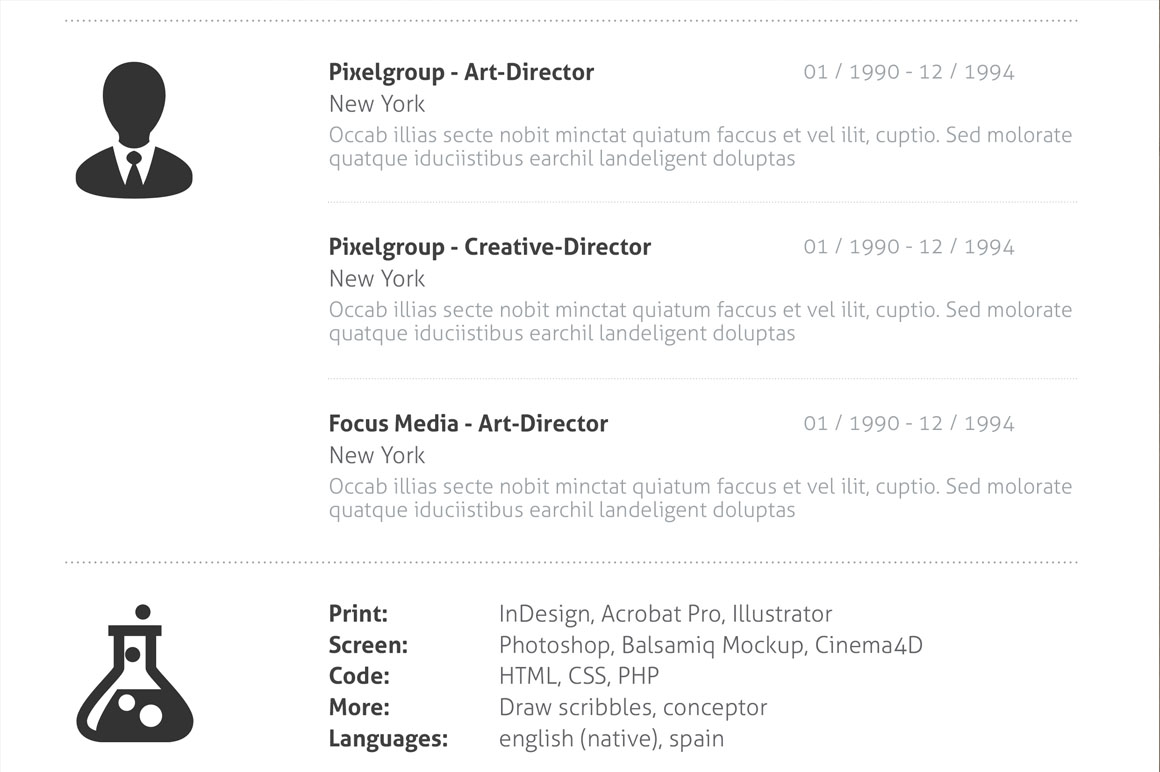Select the Pixelgroup - Art-Director heading
This screenshot has width=1160, height=772.
point(461,72)
